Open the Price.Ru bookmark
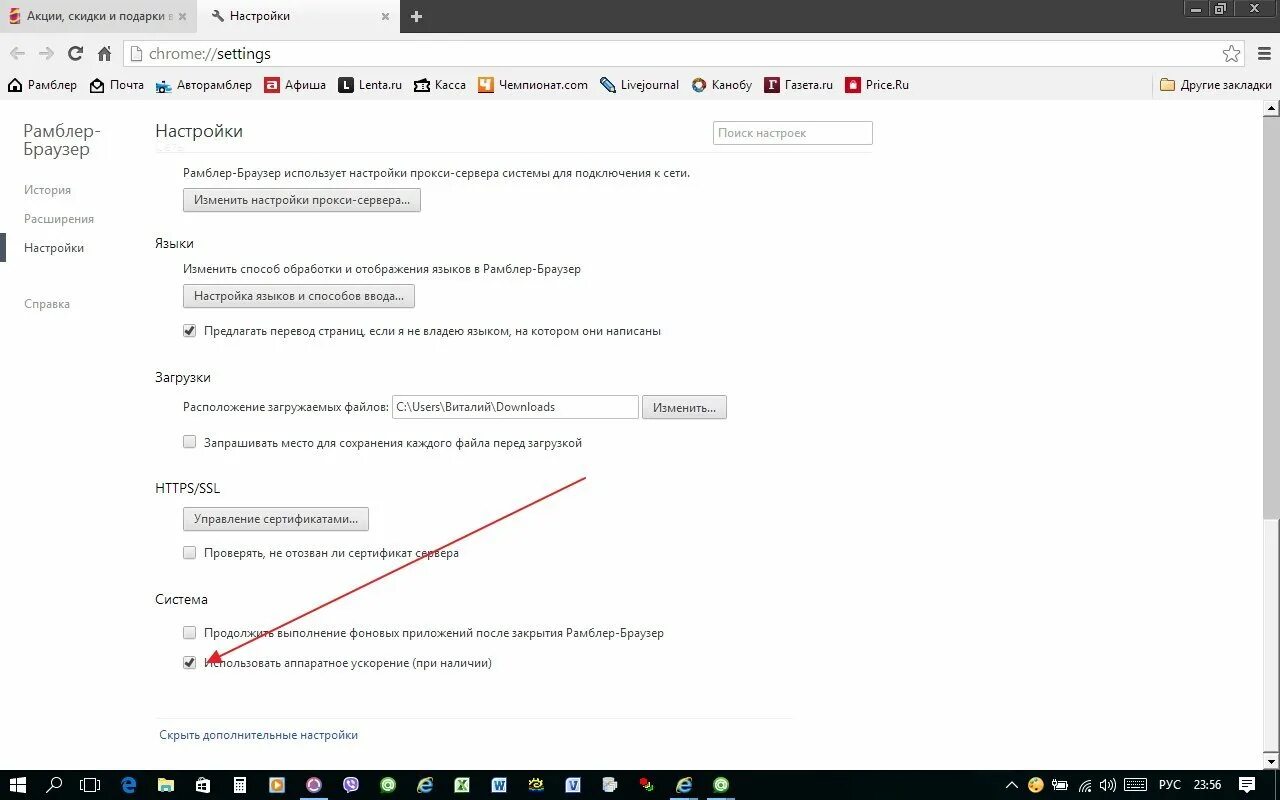The image size is (1280, 800). click(x=877, y=85)
